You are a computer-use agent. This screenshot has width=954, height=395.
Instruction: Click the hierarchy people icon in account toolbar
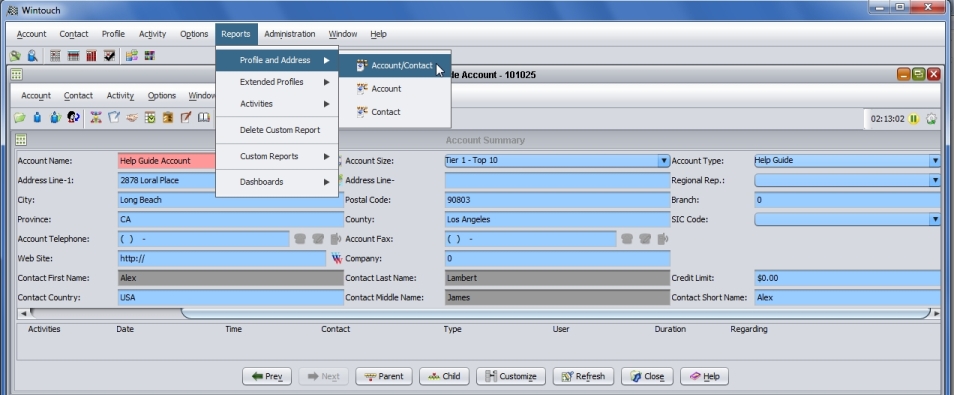pyautogui.click(x=96, y=117)
